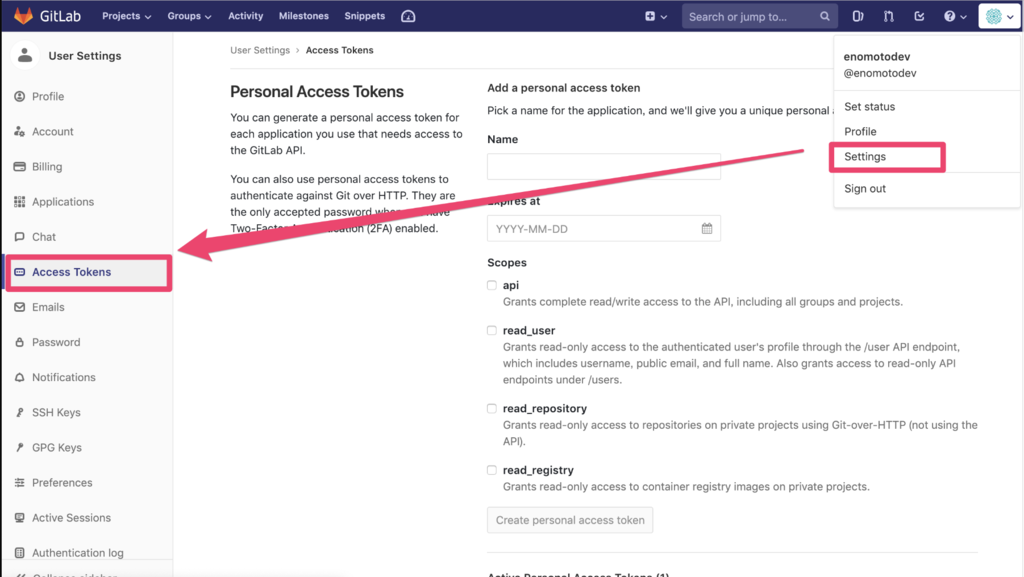Click User Settings breadcrumb link

click(260, 50)
